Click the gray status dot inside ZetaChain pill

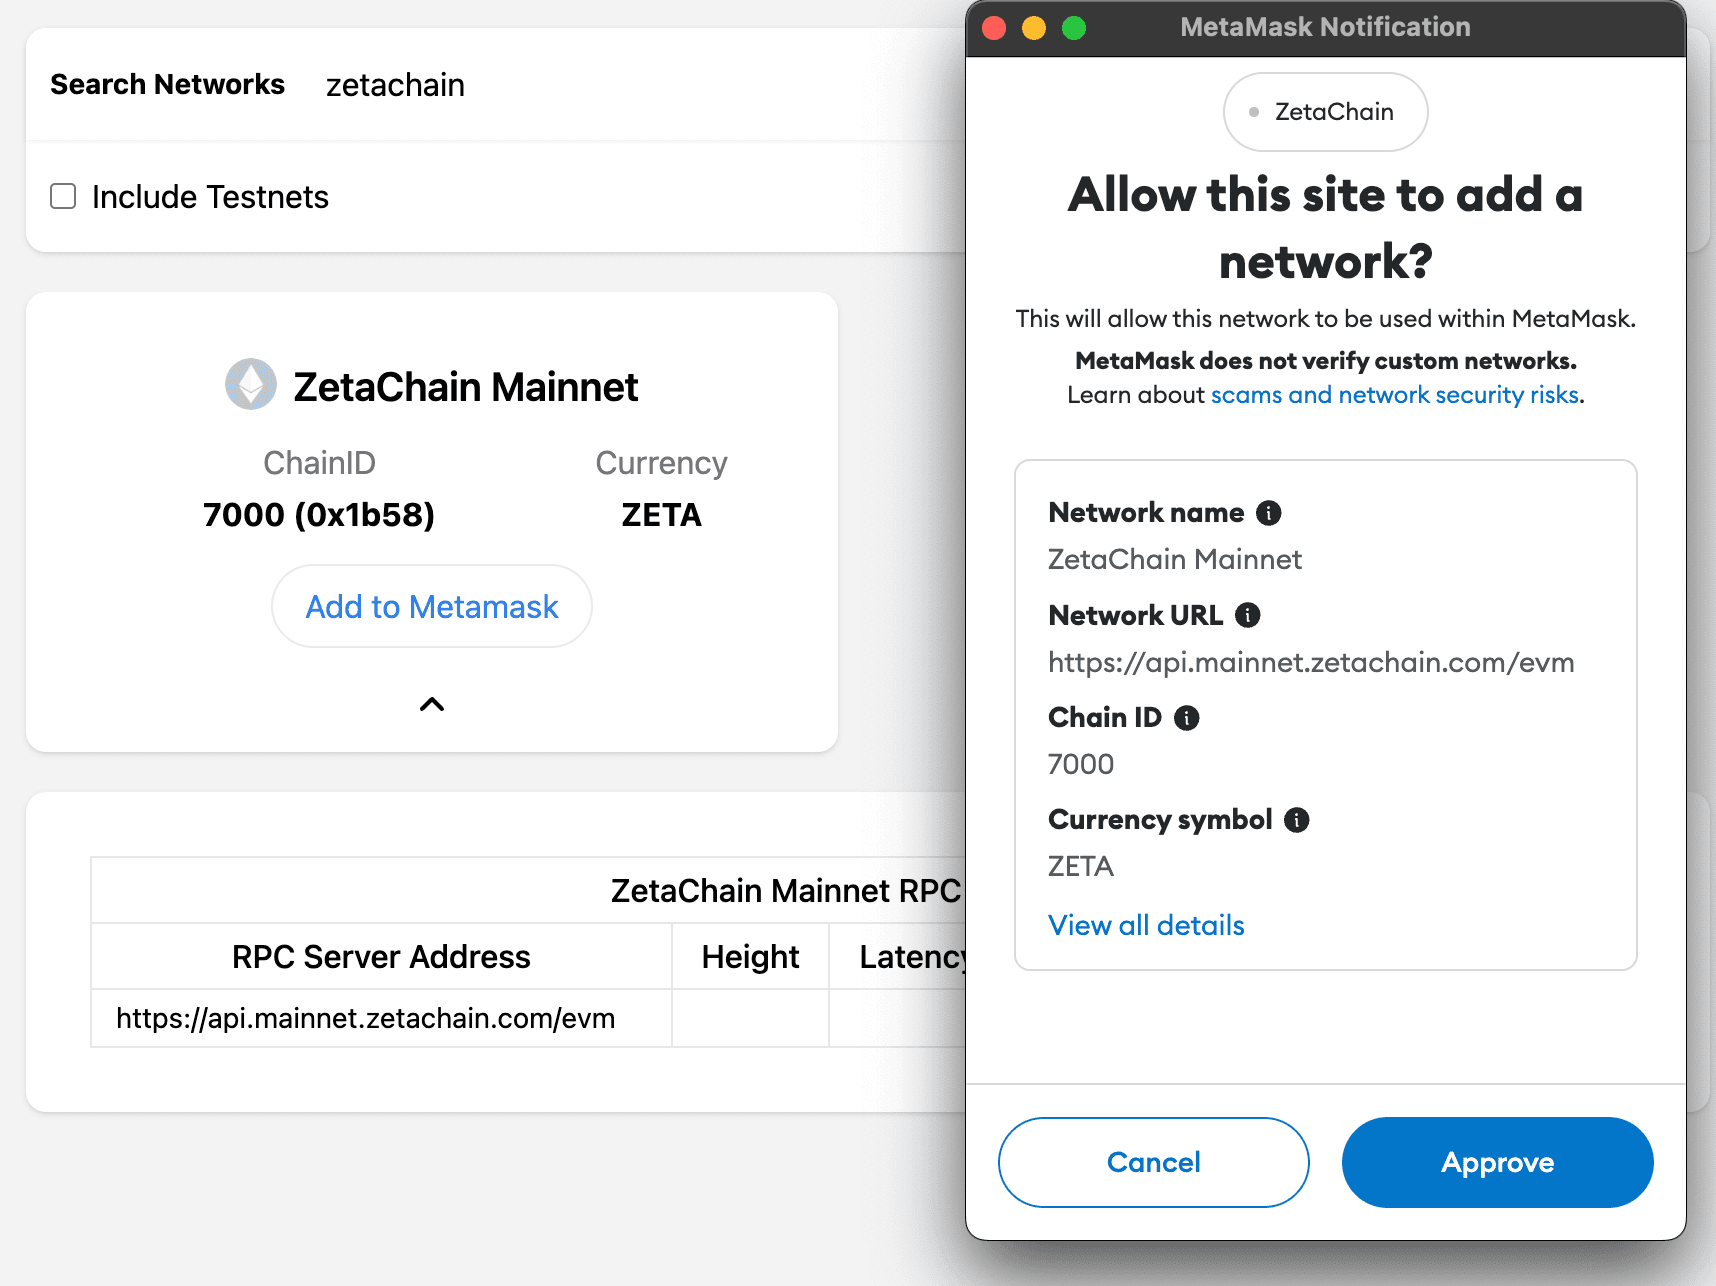(x=1255, y=112)
